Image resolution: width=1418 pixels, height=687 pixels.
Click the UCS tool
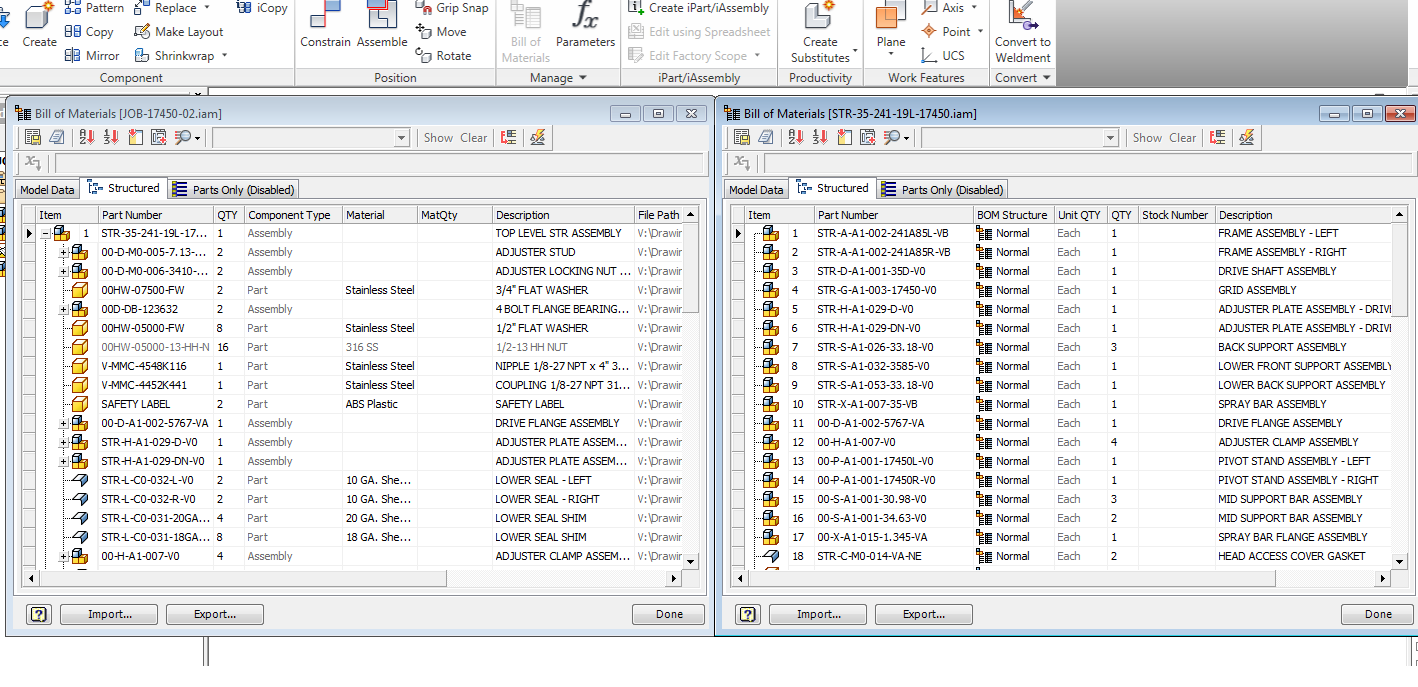point(942,55)
